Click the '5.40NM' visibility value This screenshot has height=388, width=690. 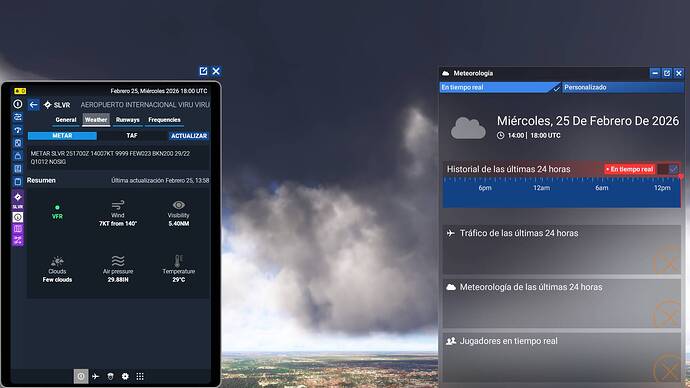tap(179, 223)
